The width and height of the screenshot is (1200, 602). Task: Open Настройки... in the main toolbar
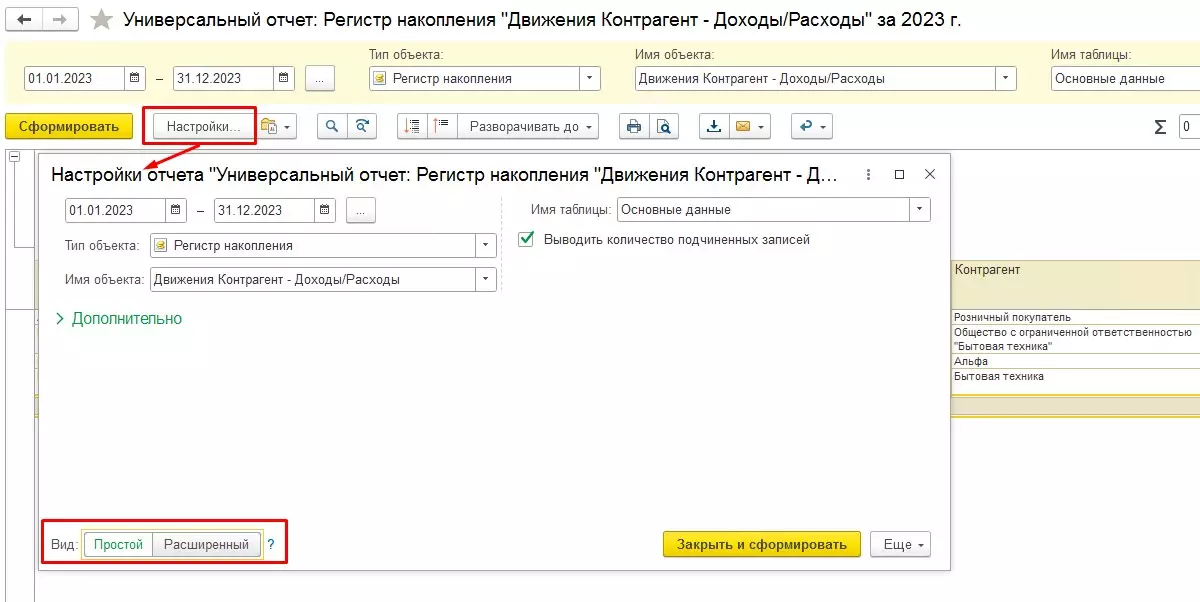click(204, 126)
